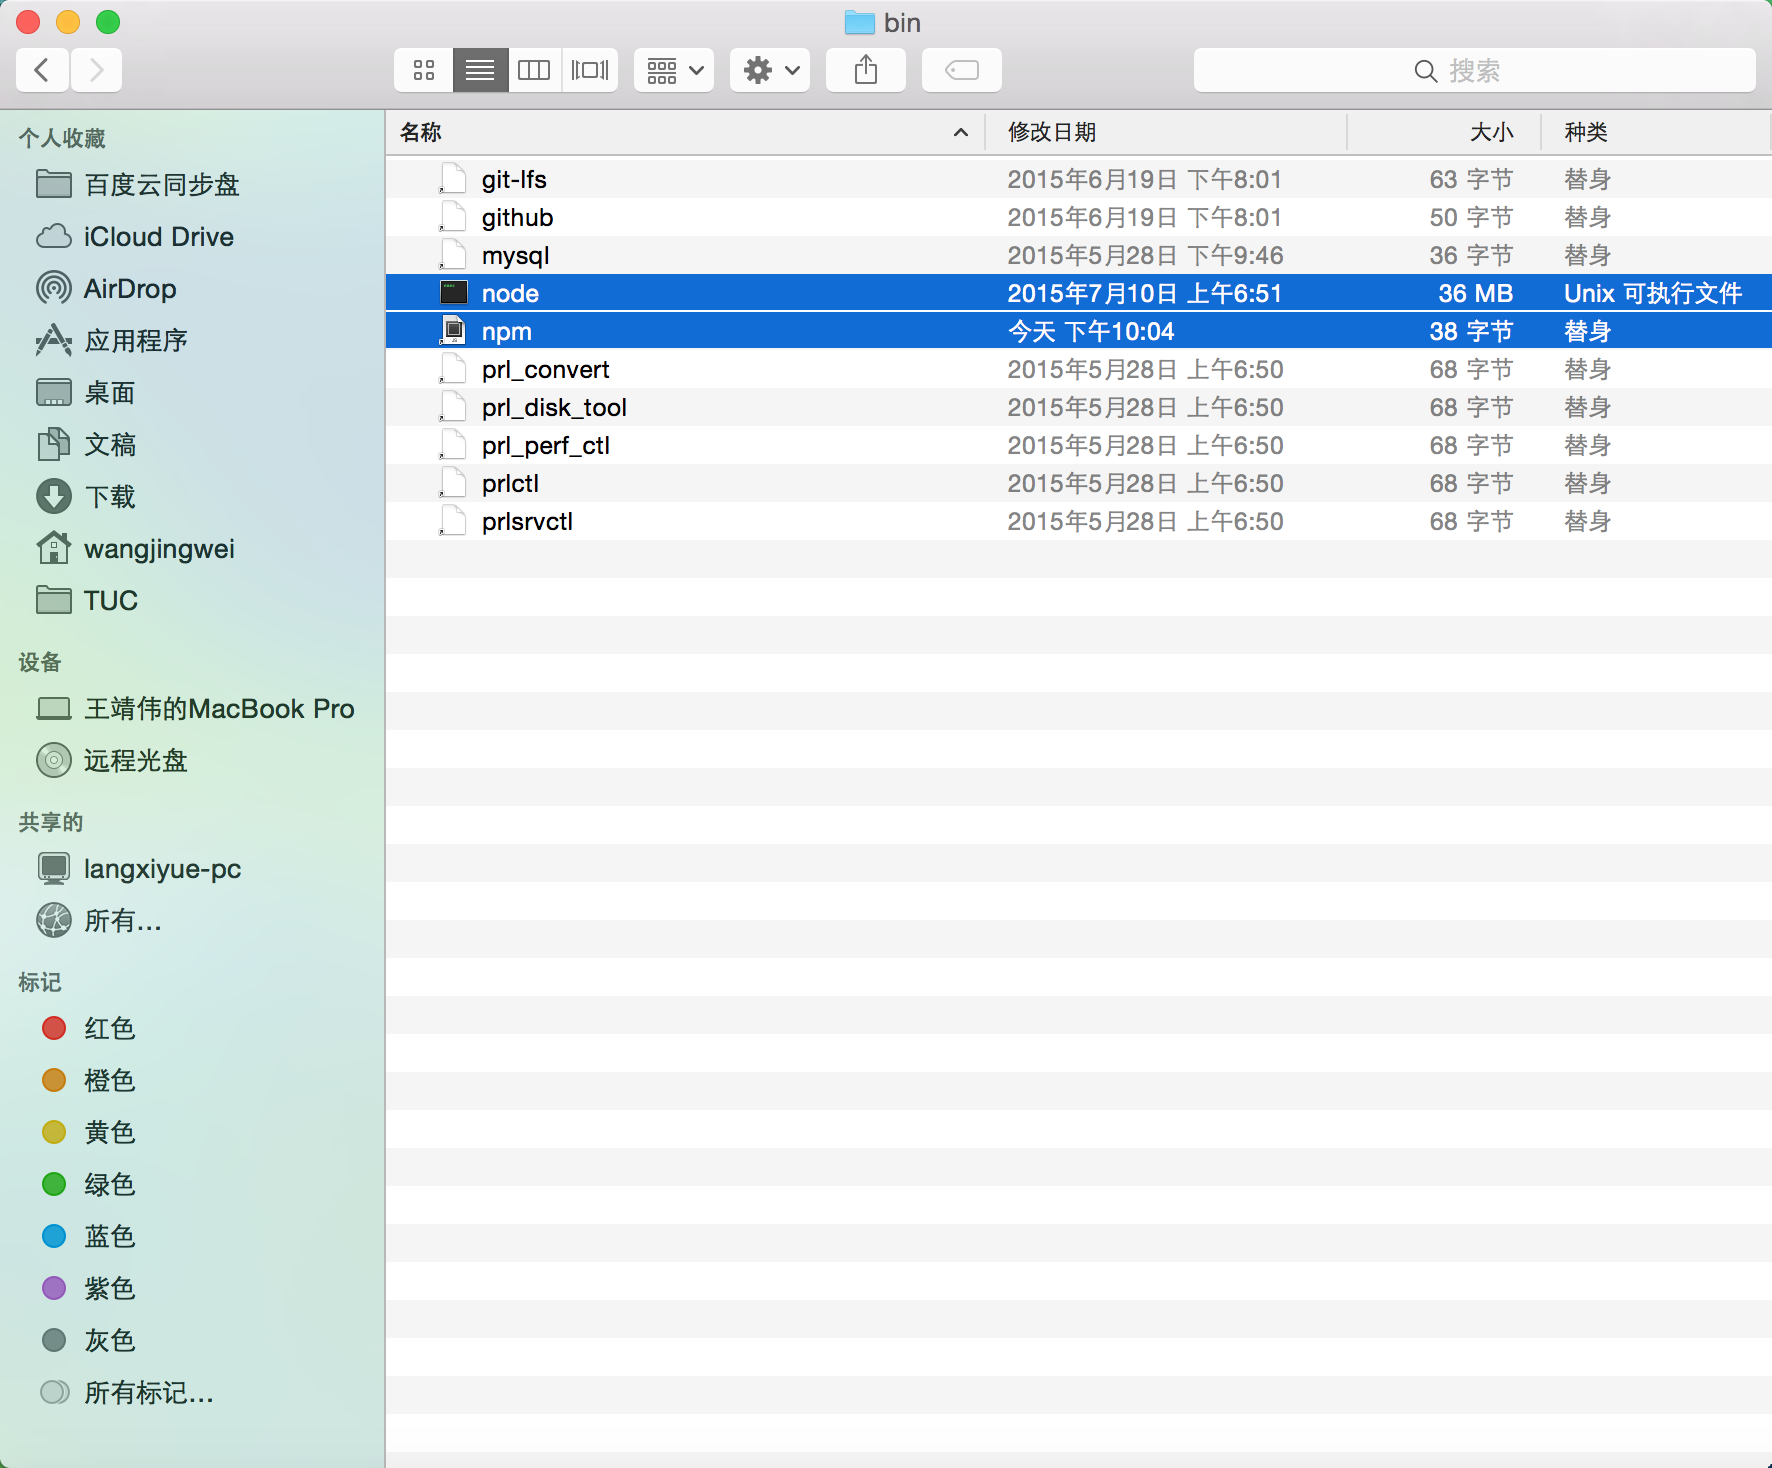This screenshot has width=1772, height=1468.
Task: Select the red tag 红色
Action: [108, 1029]
